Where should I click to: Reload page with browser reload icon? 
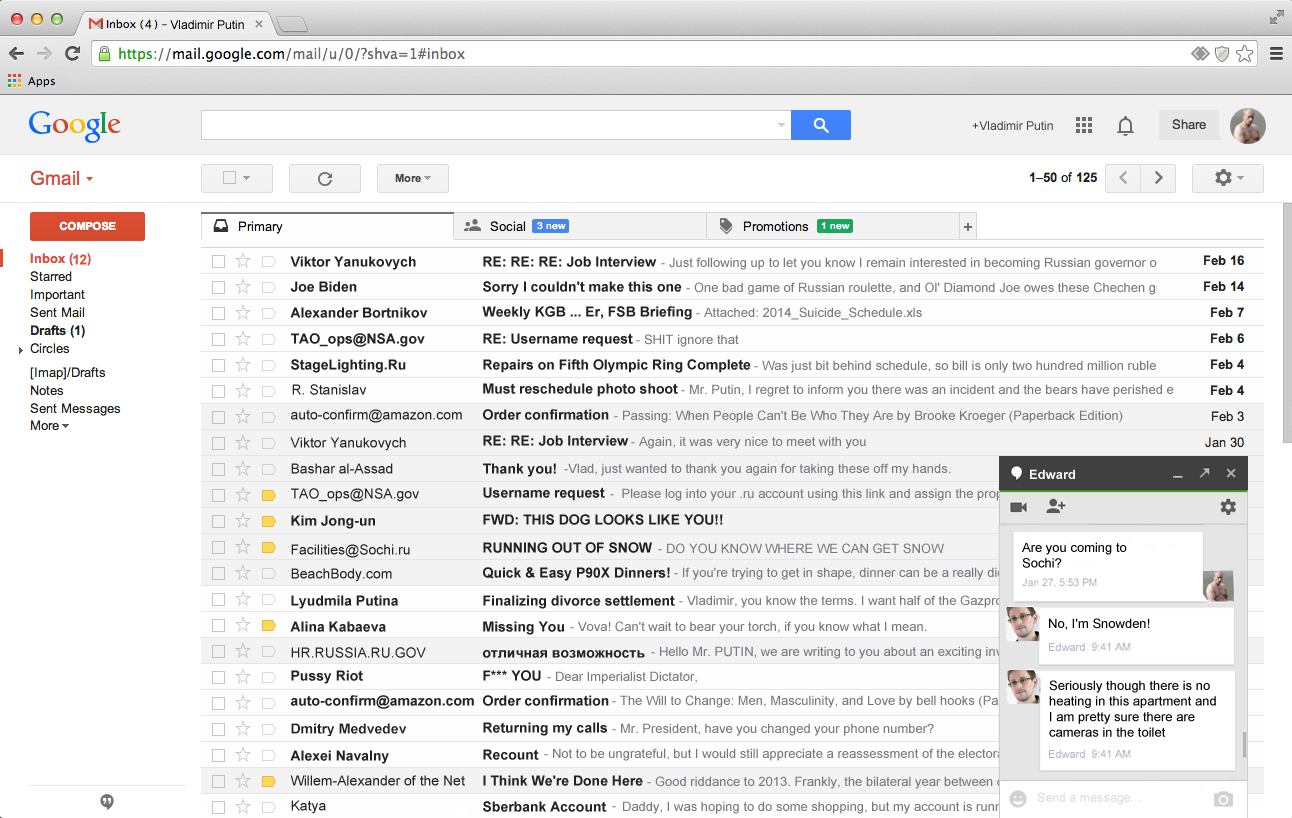(72, 54)
